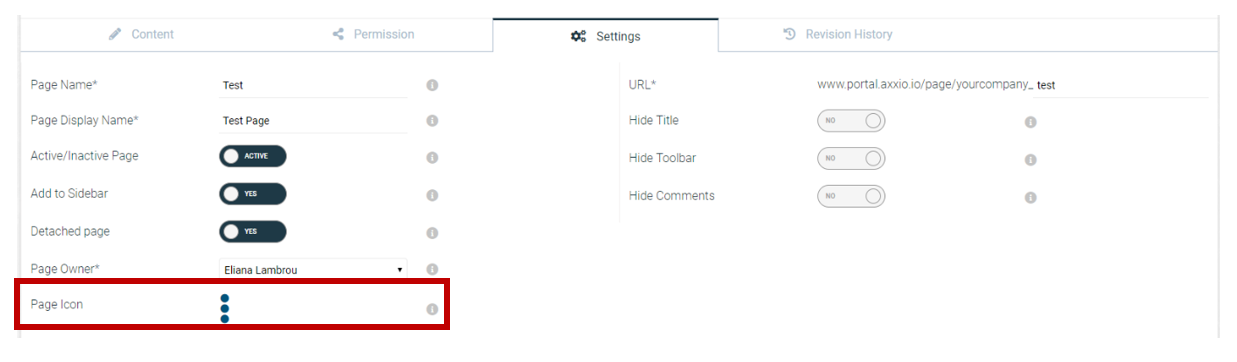Toggle the Add to Sidebar switch
This screenshot has width=1237, height=362.
(x=253, y=194)
